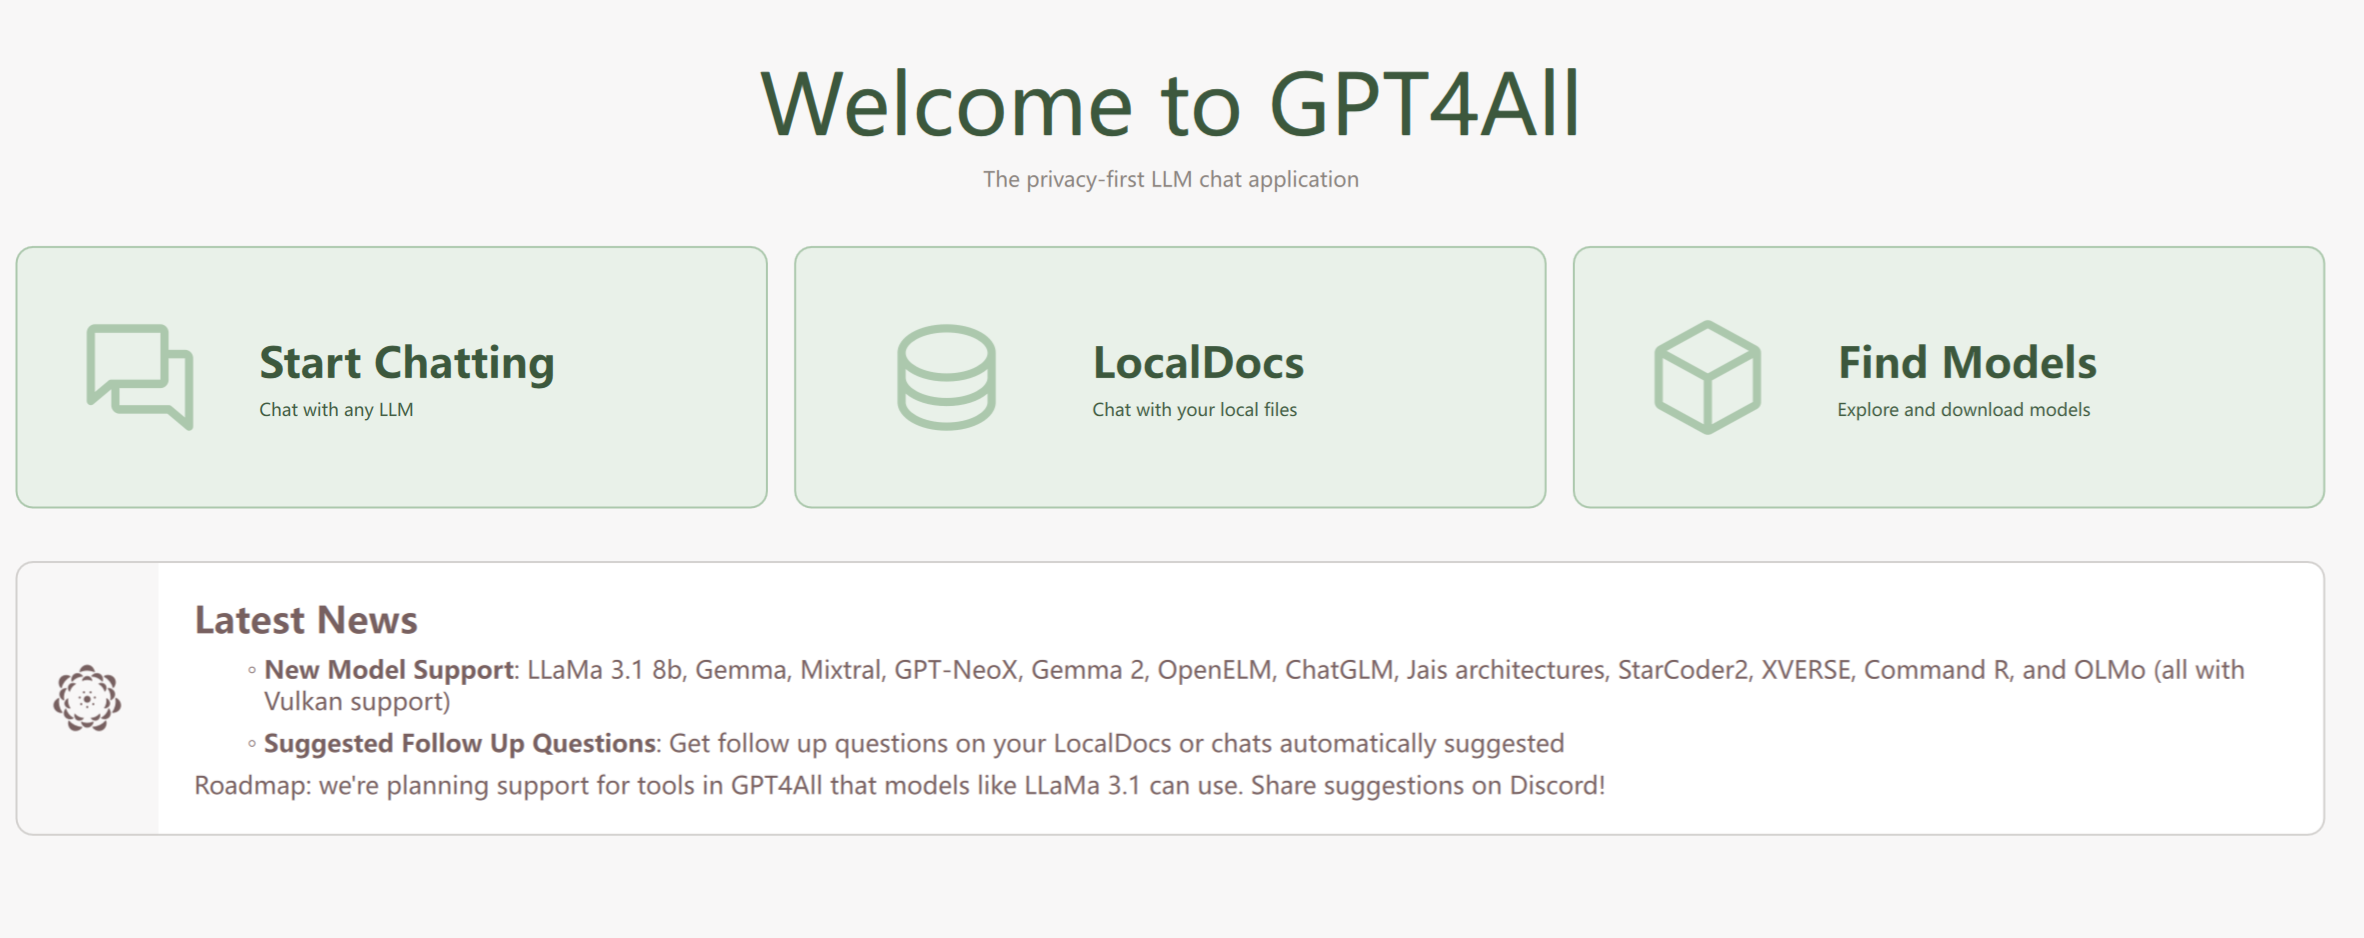
Task: Click the 'Vulkan support)' text in the news
Action: click(x=357, y=702)
